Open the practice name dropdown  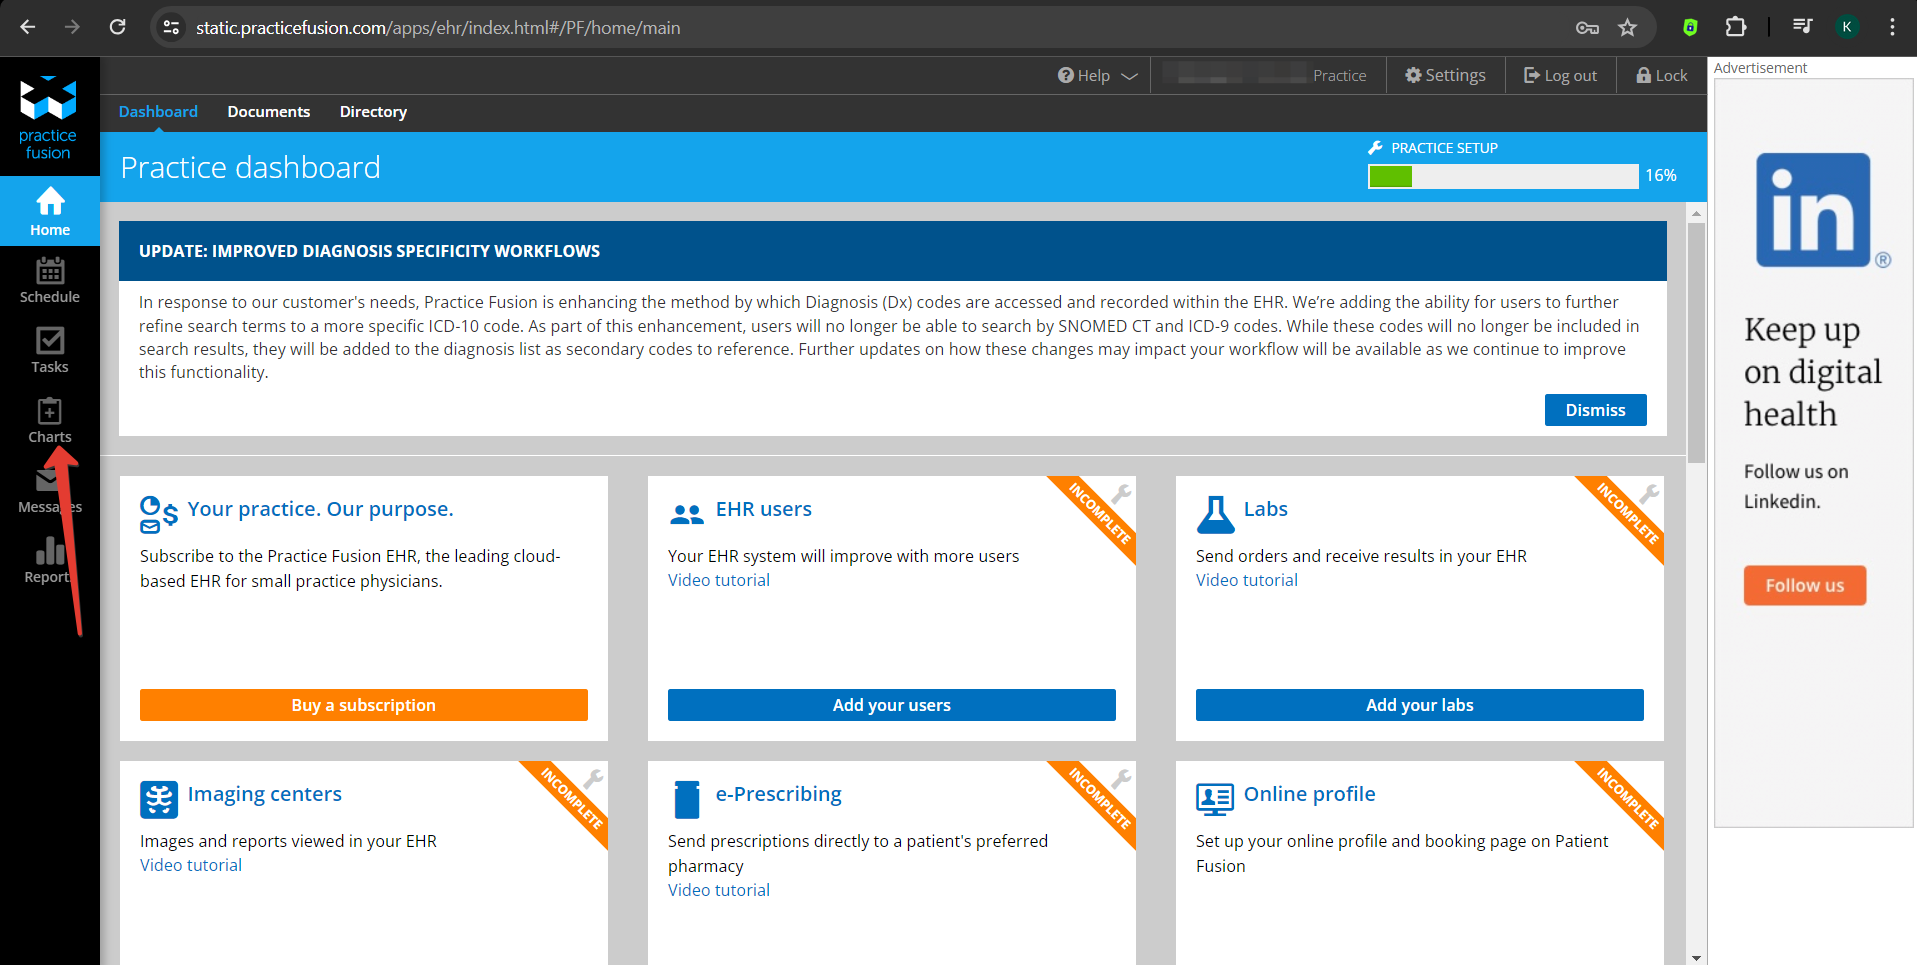point(1268,76)
